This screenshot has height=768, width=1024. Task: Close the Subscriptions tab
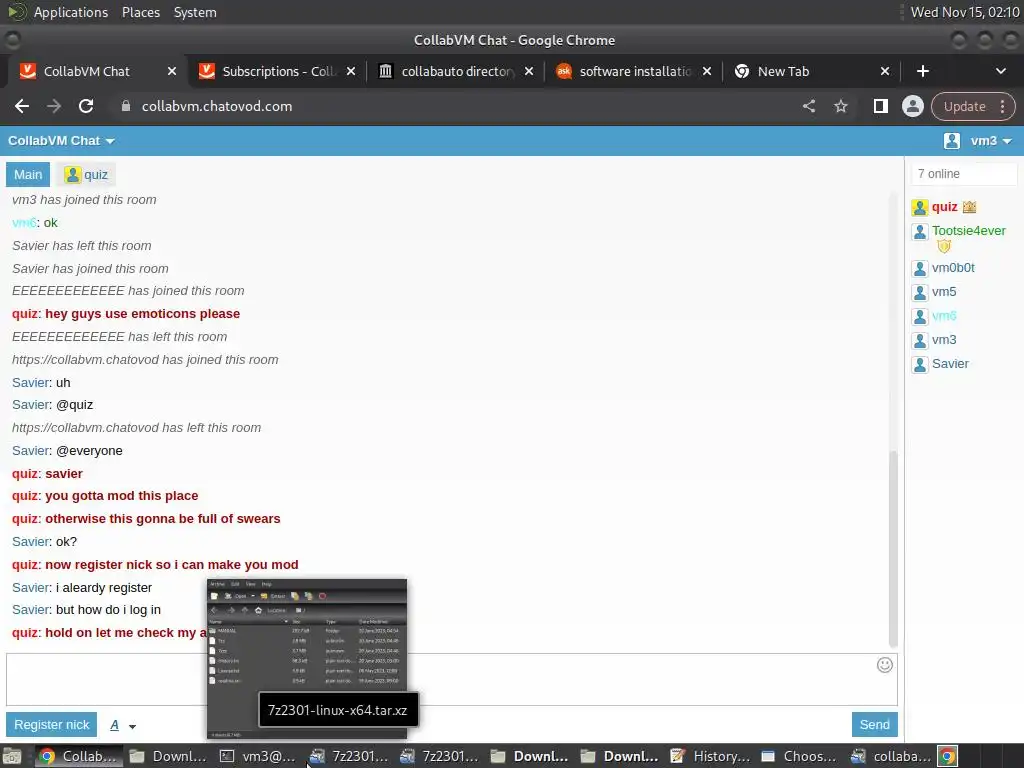coord(351,71)
